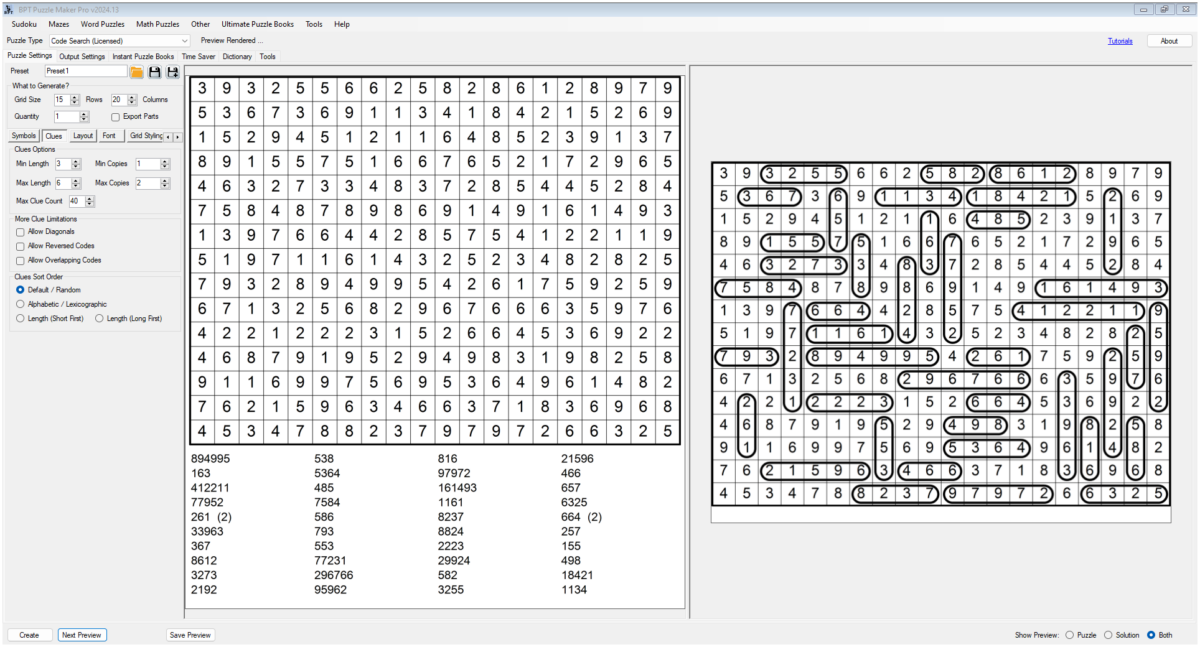The height and width of the screenshot is (647, 1200).
Task: Enable the Export Parts checkbox
Action: tap(116, 116)
